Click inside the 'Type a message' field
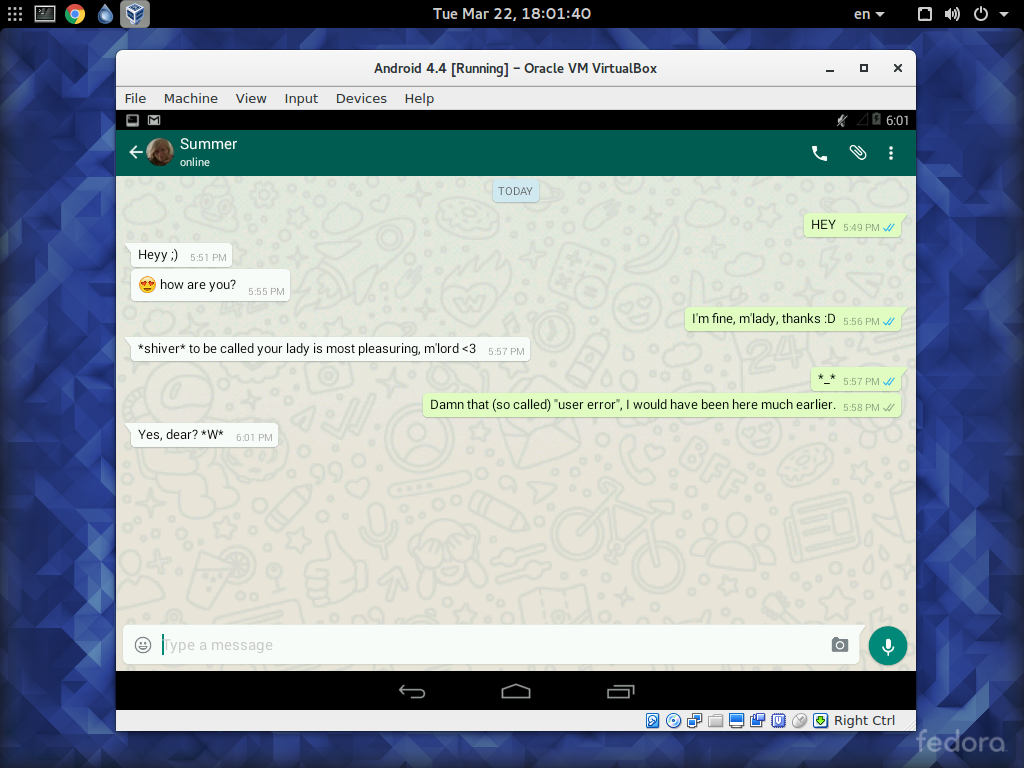The width and height of the screenshot is (1024, 768). point(493,645)
